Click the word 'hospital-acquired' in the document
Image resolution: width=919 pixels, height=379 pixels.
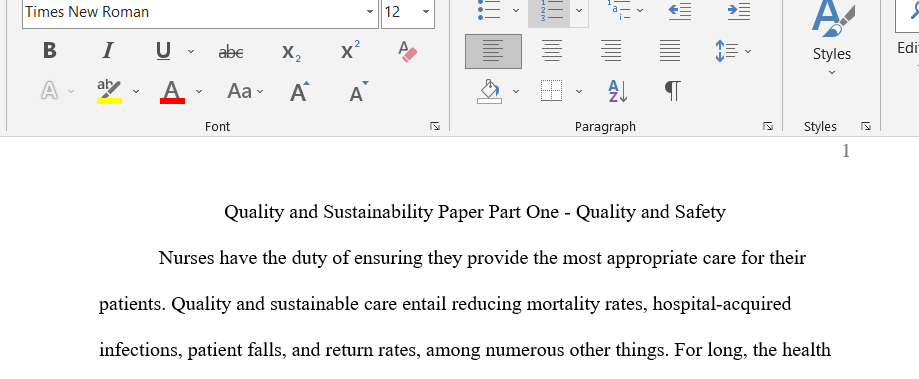(721, 305)
